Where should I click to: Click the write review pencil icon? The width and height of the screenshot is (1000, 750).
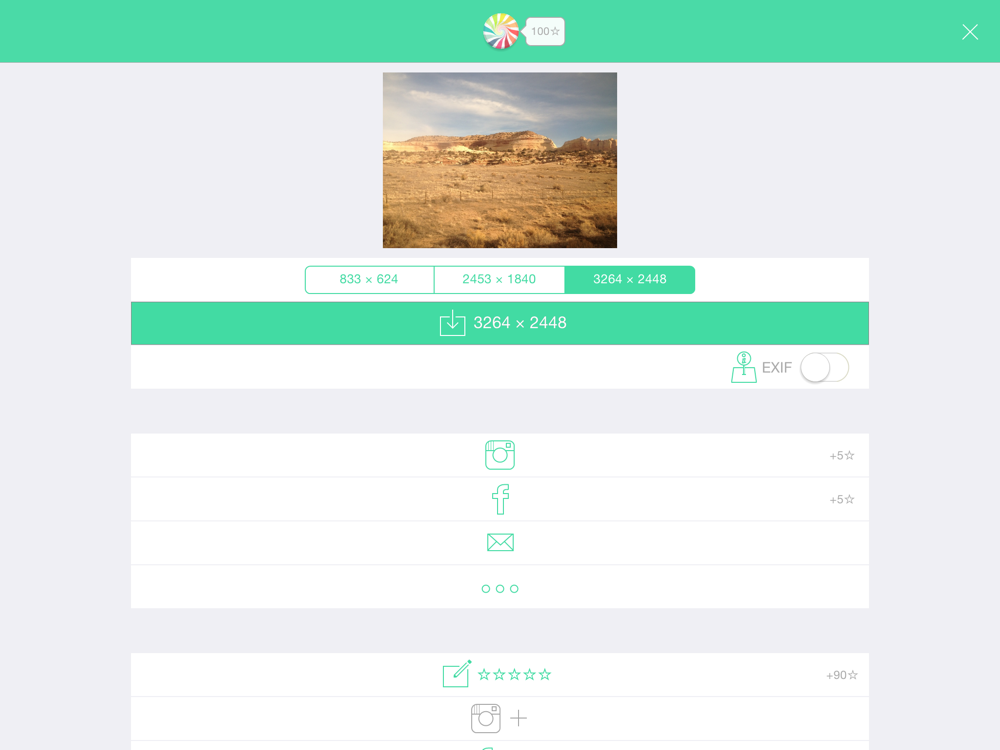pyautogui.click(x=457, y=673)
